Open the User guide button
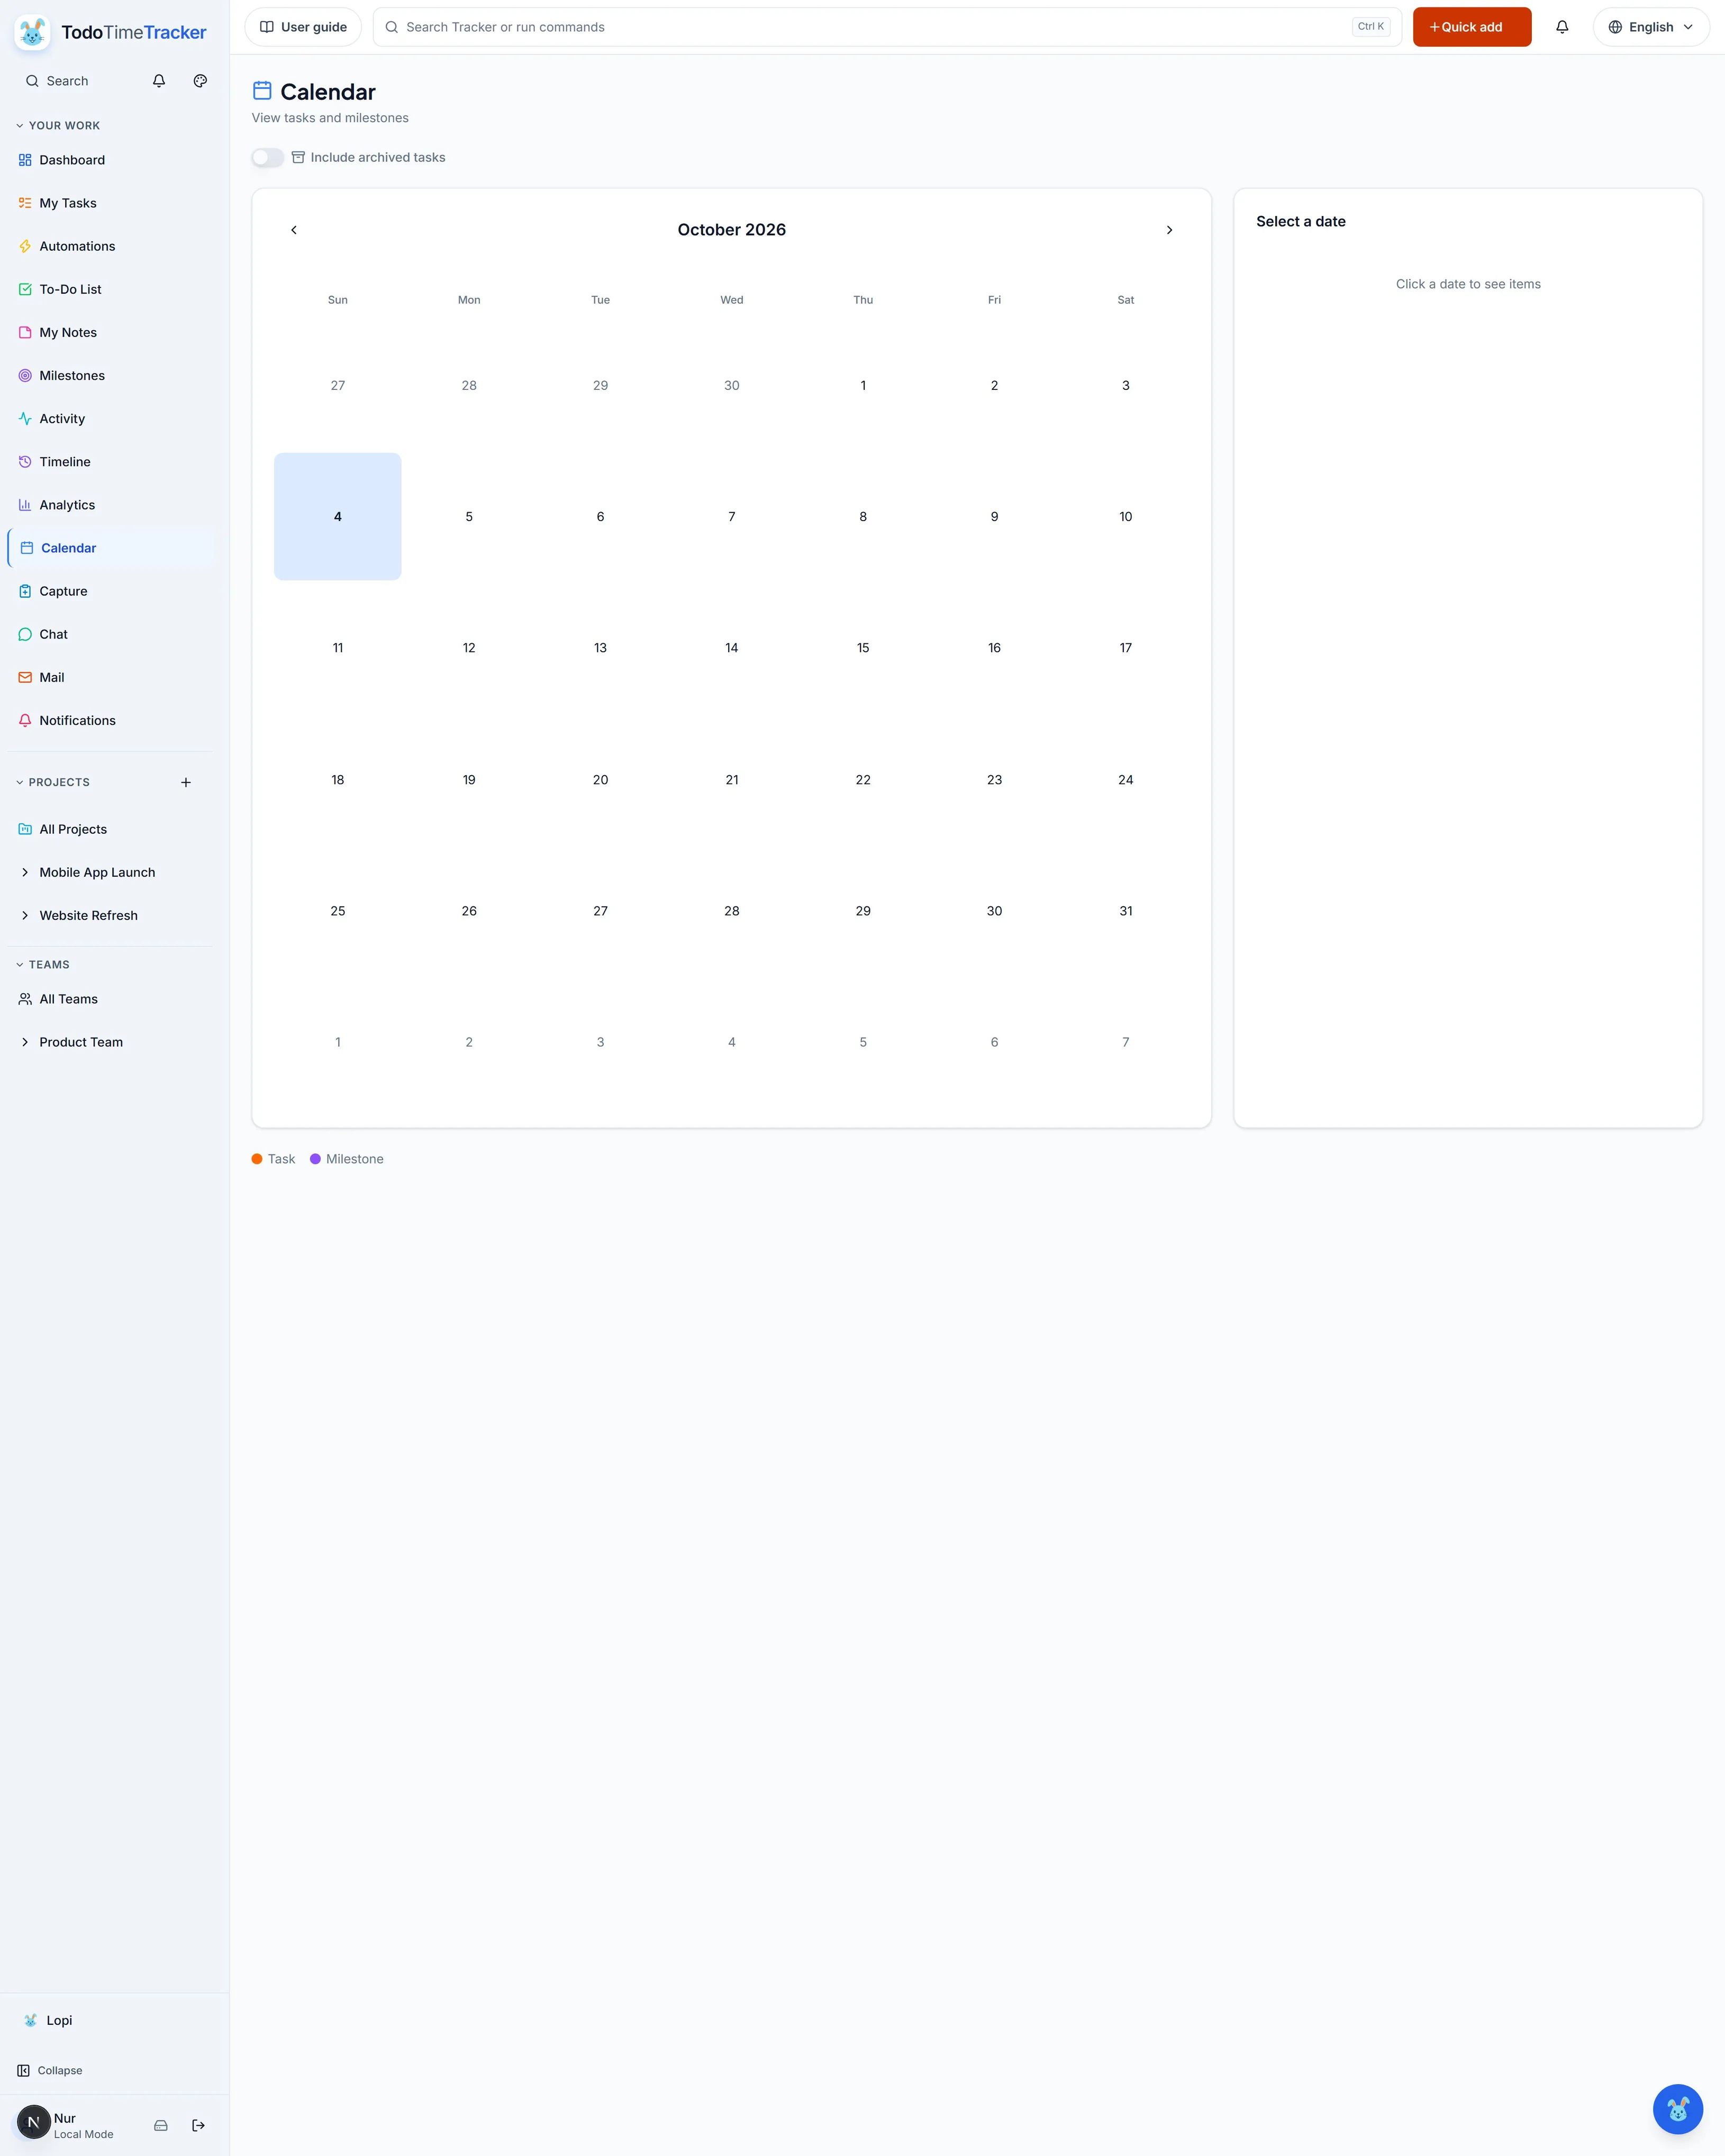 click(x=303, y=27)
